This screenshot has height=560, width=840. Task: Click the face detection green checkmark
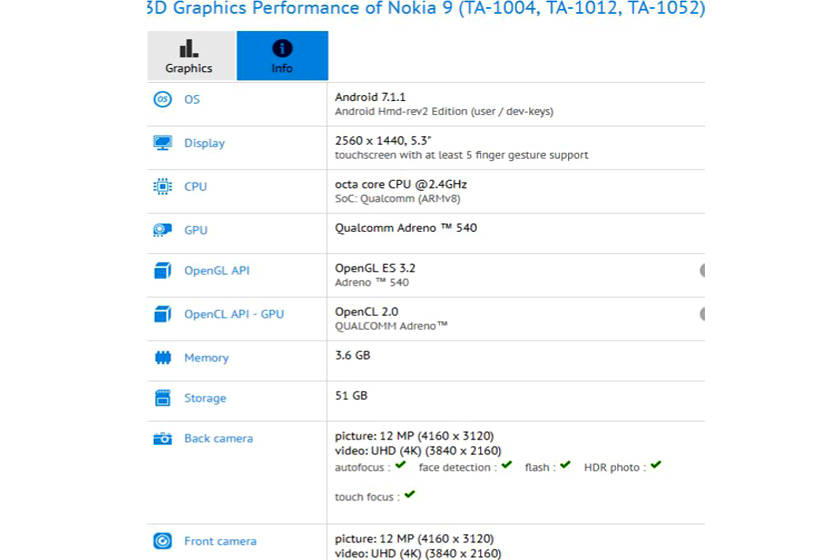[x=507, y=465]
